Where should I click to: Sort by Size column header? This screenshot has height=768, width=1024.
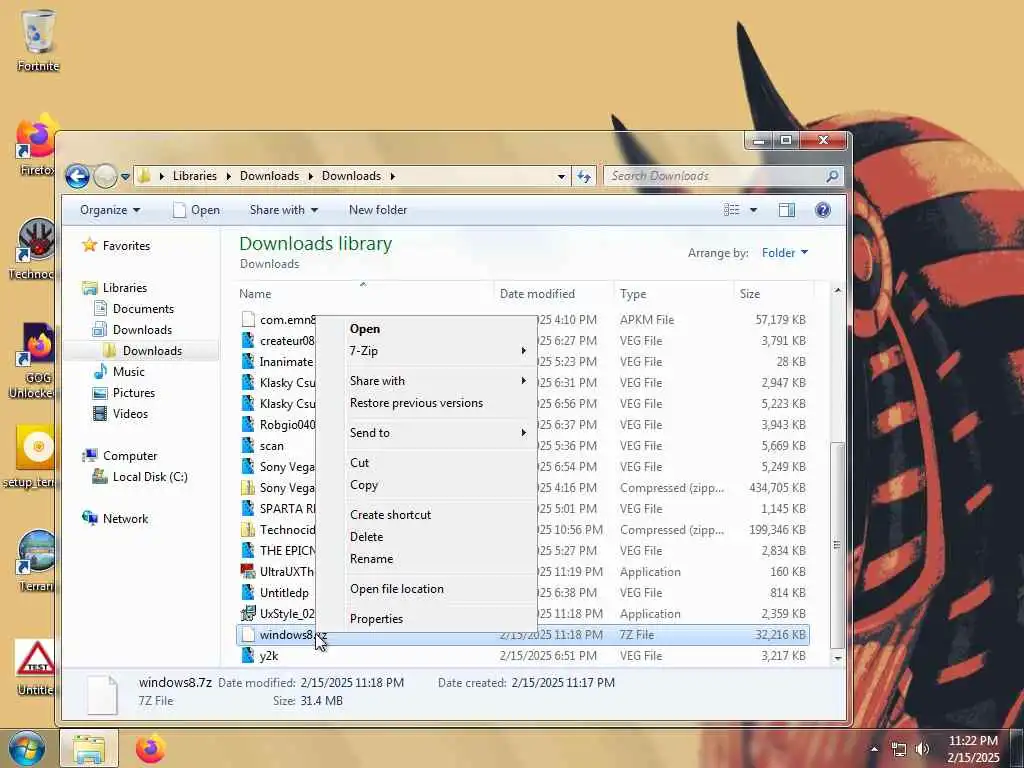point(774,294)
